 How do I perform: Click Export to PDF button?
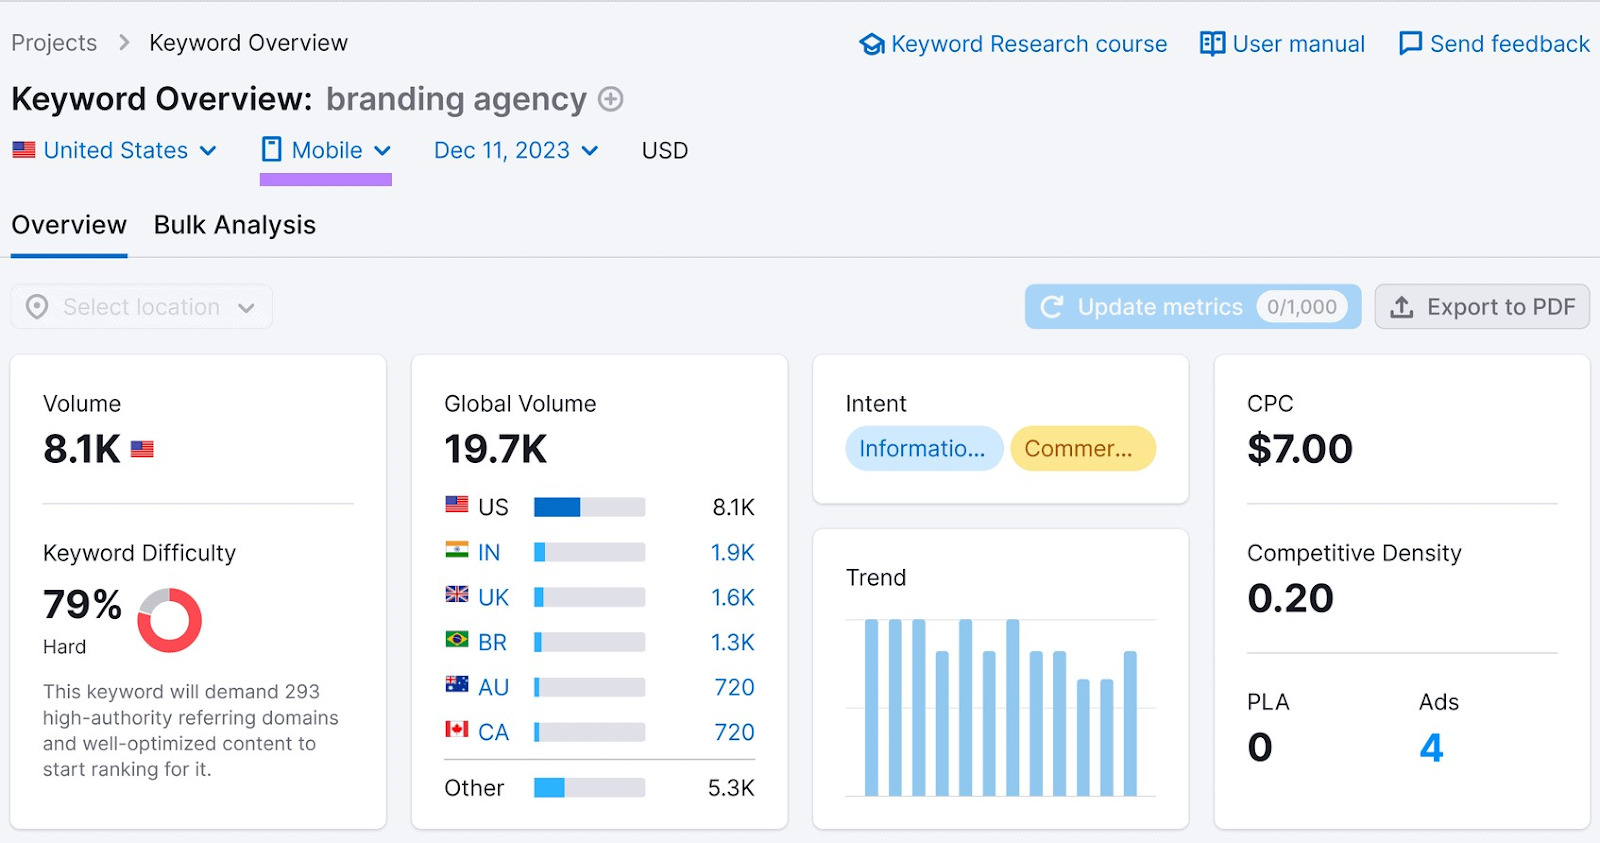[x=1482, y=307]
